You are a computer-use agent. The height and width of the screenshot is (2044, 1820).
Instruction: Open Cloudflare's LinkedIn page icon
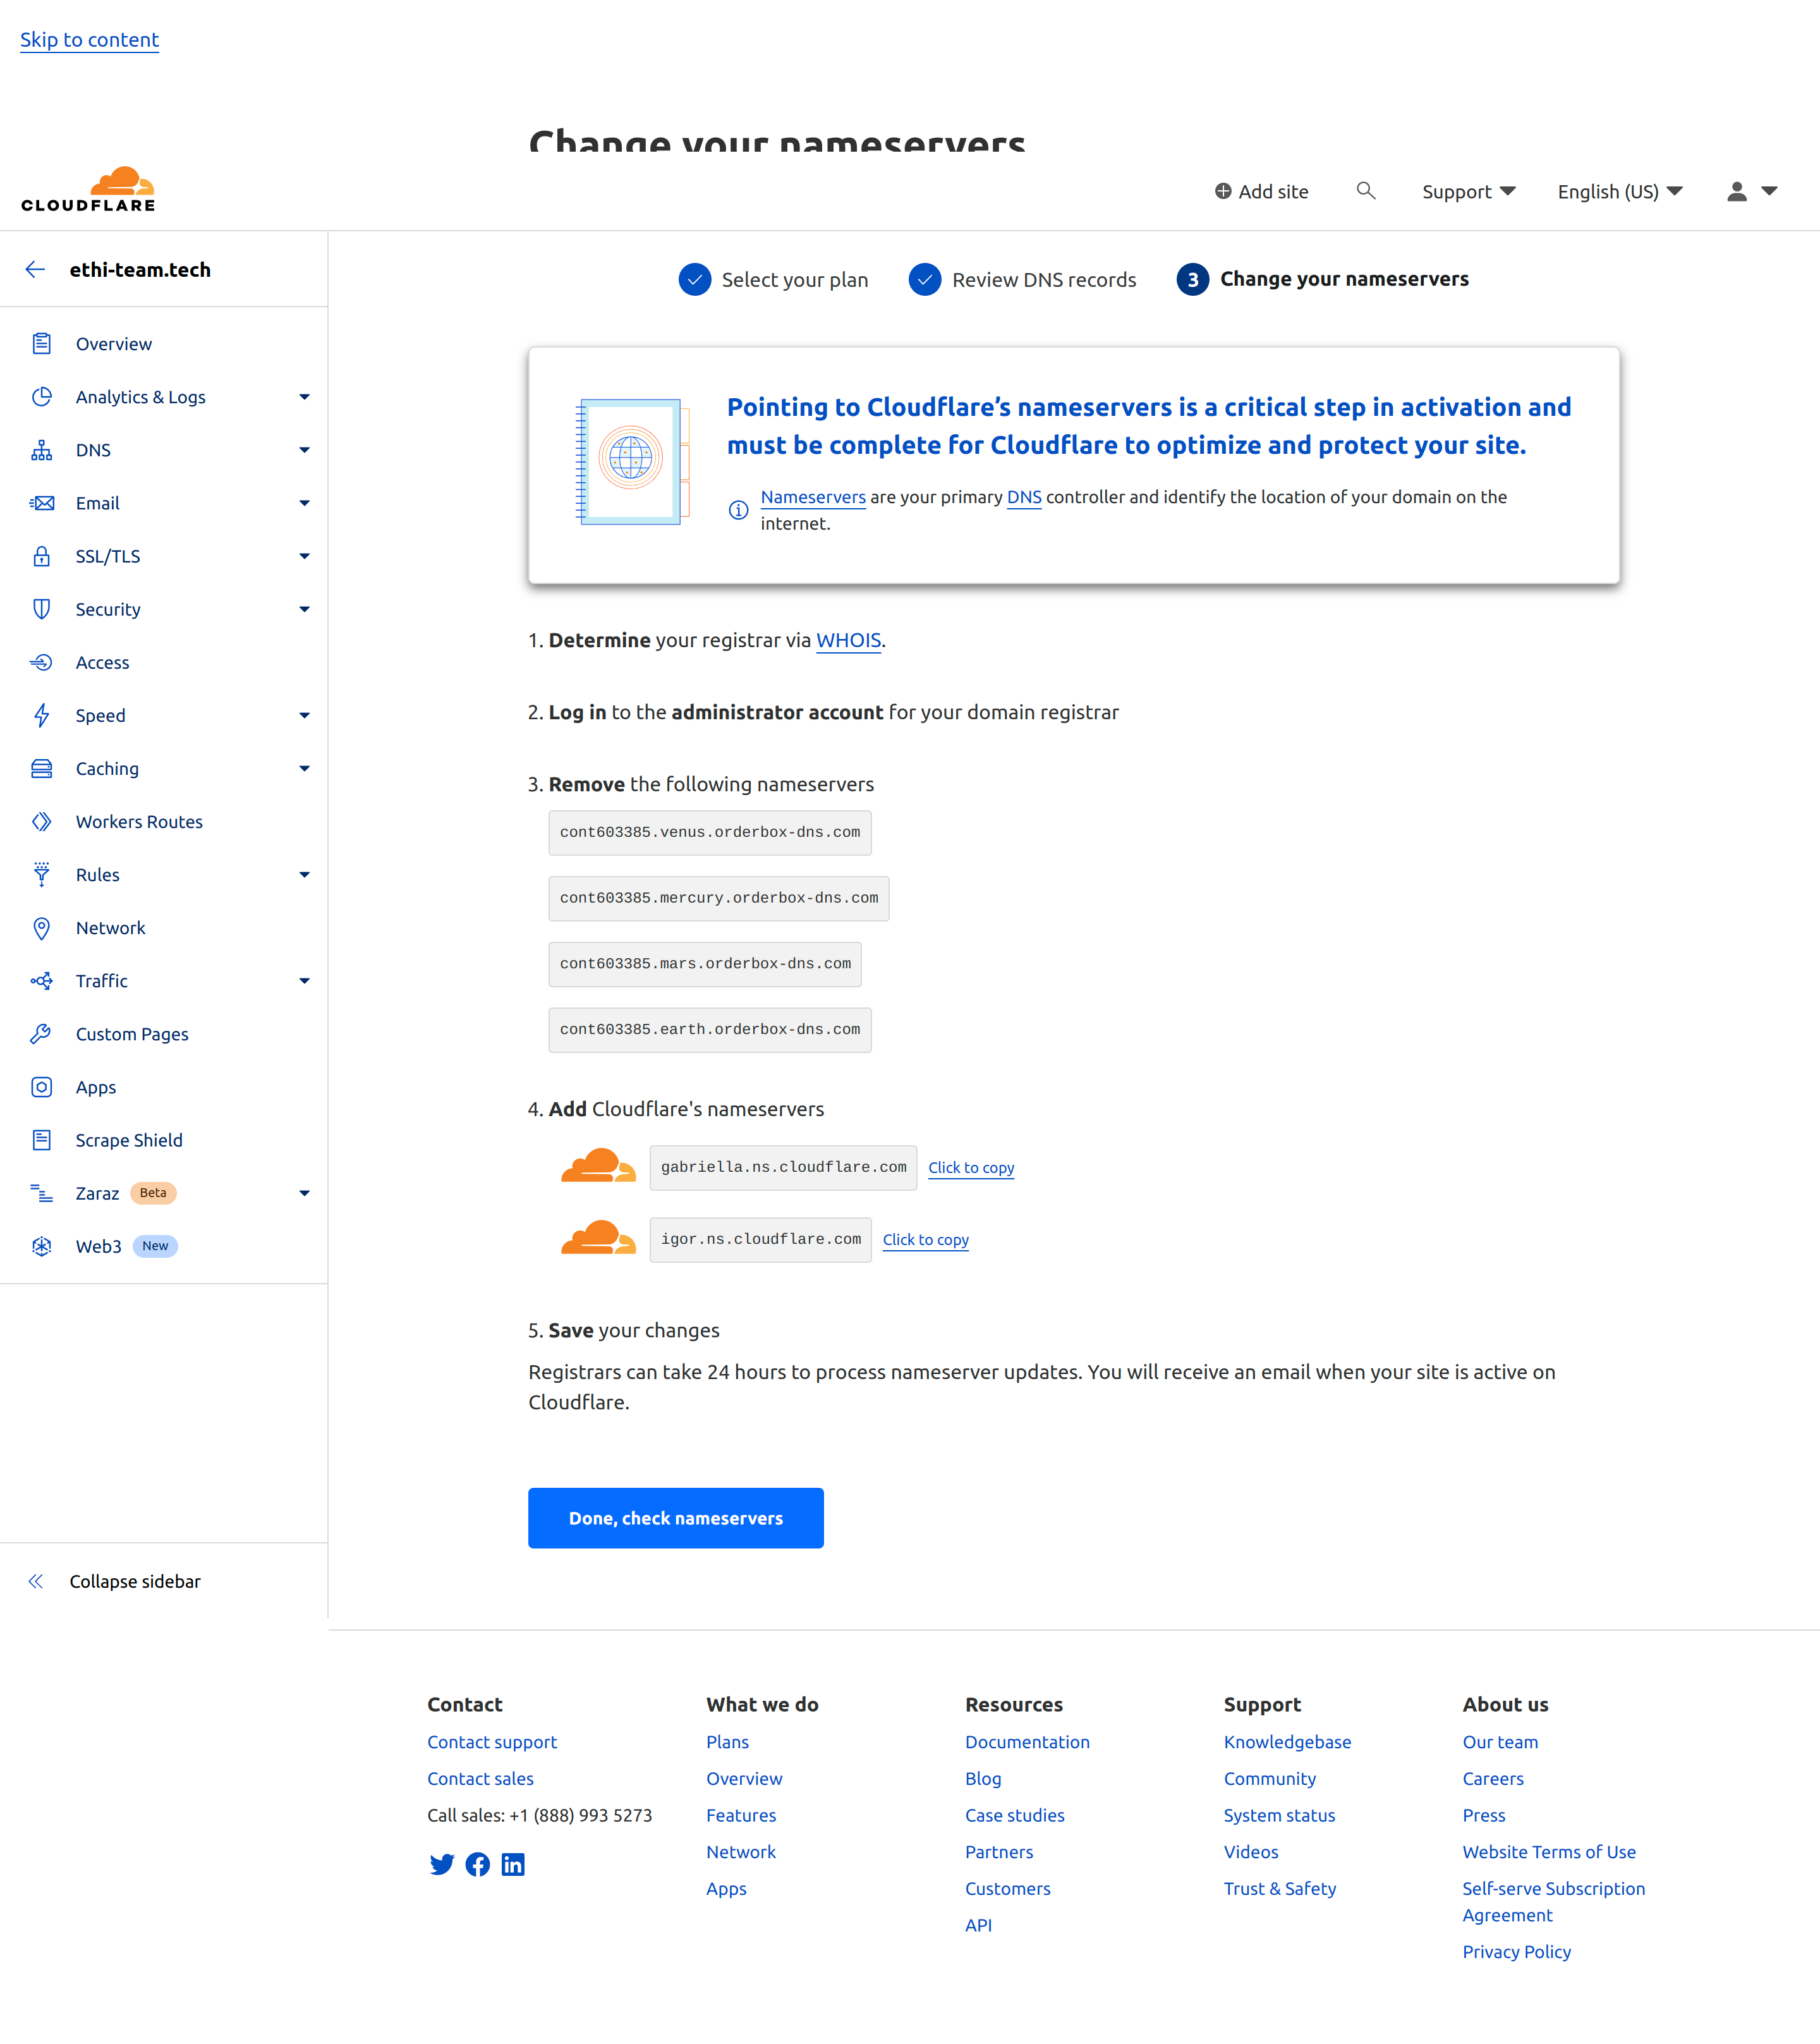513,1864
